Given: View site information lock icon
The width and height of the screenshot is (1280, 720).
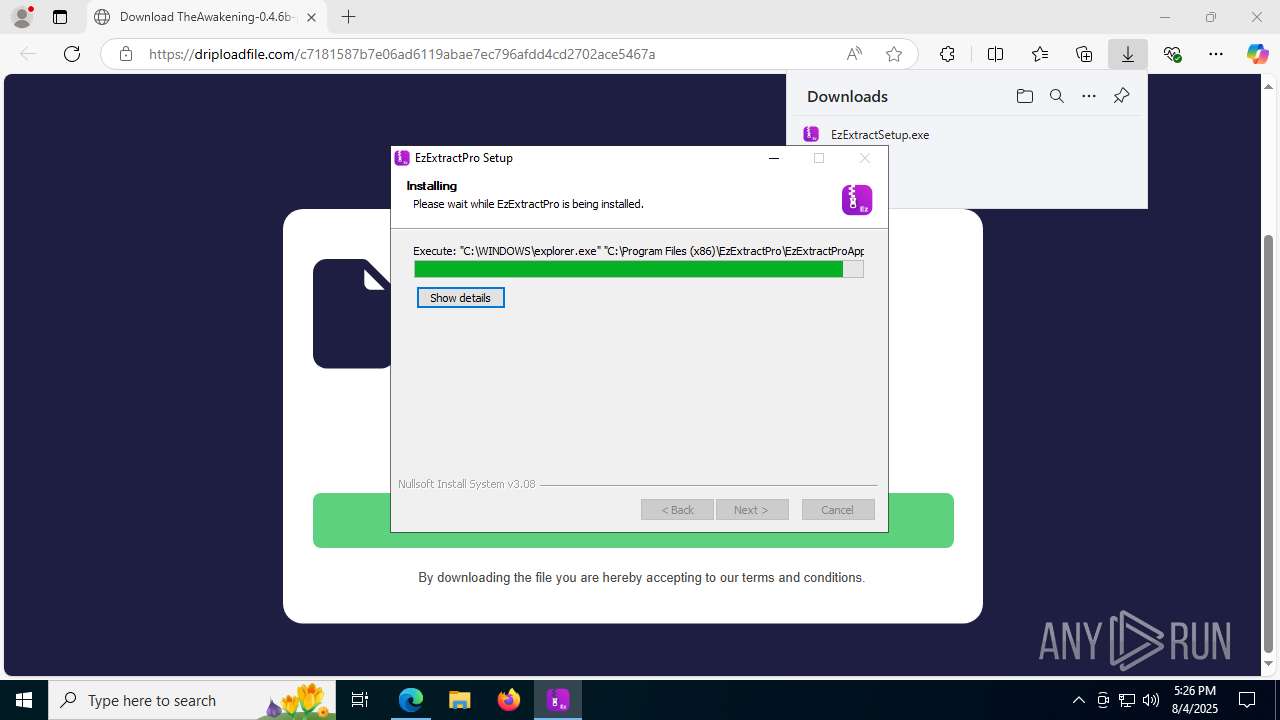Looking at the screenshot, I should tap(126, 54).
